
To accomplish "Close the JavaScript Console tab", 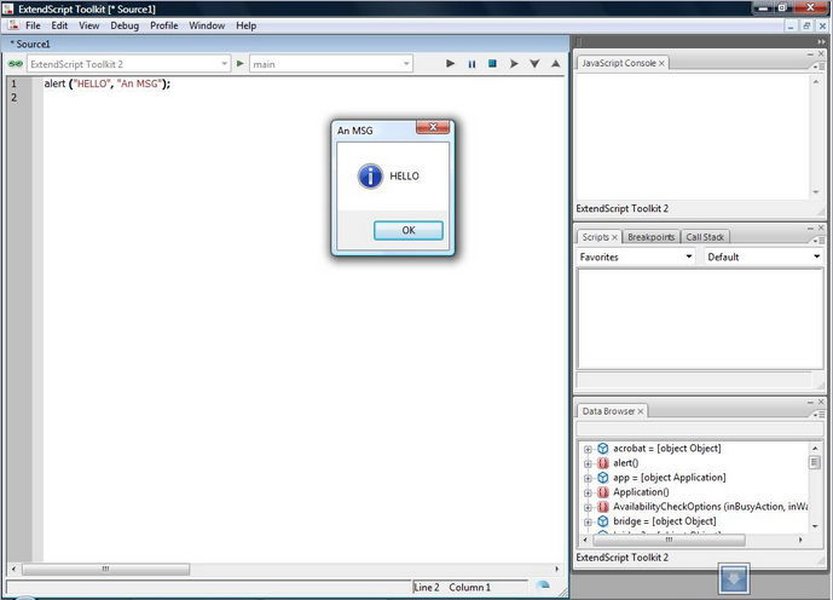I will tap(661, 63).
